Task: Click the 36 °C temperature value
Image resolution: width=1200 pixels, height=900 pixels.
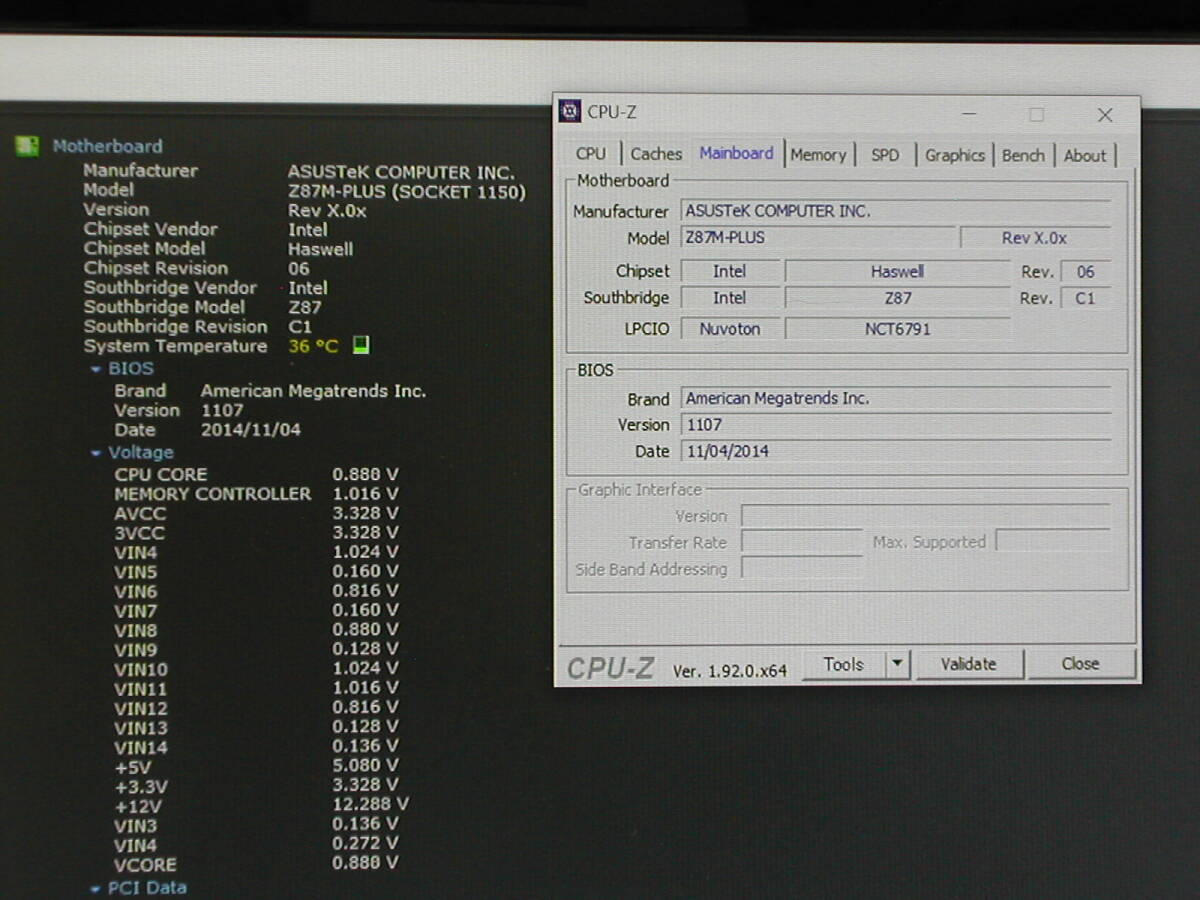Action: [x=314, y=346]
